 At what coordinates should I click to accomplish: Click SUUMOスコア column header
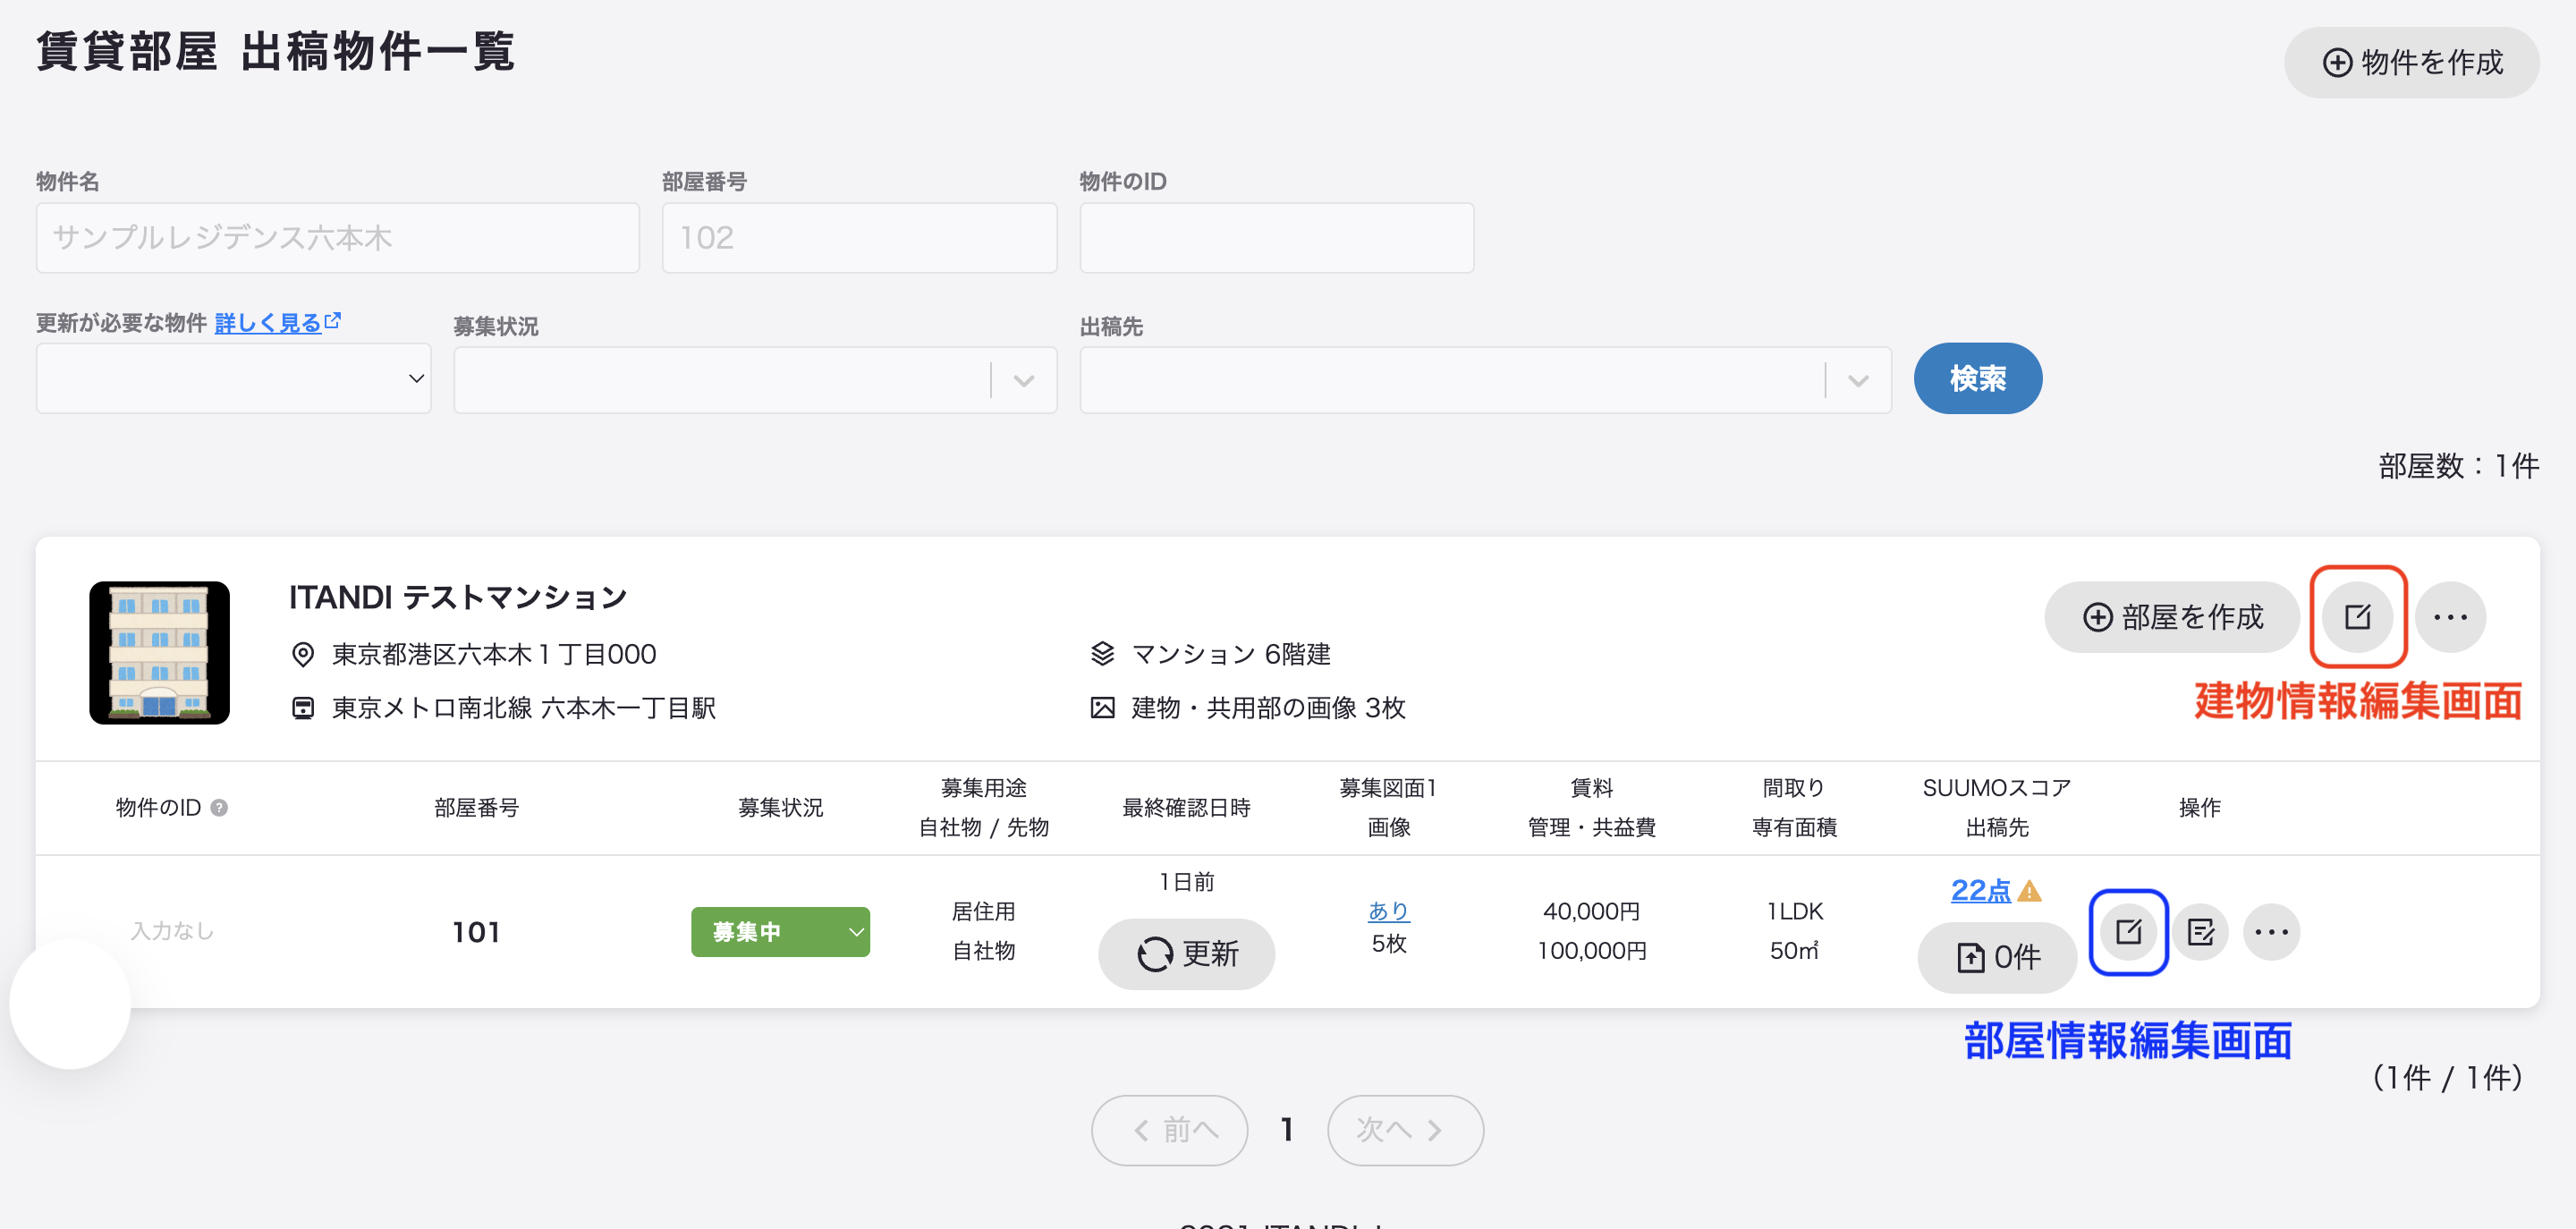point(1996,788)
